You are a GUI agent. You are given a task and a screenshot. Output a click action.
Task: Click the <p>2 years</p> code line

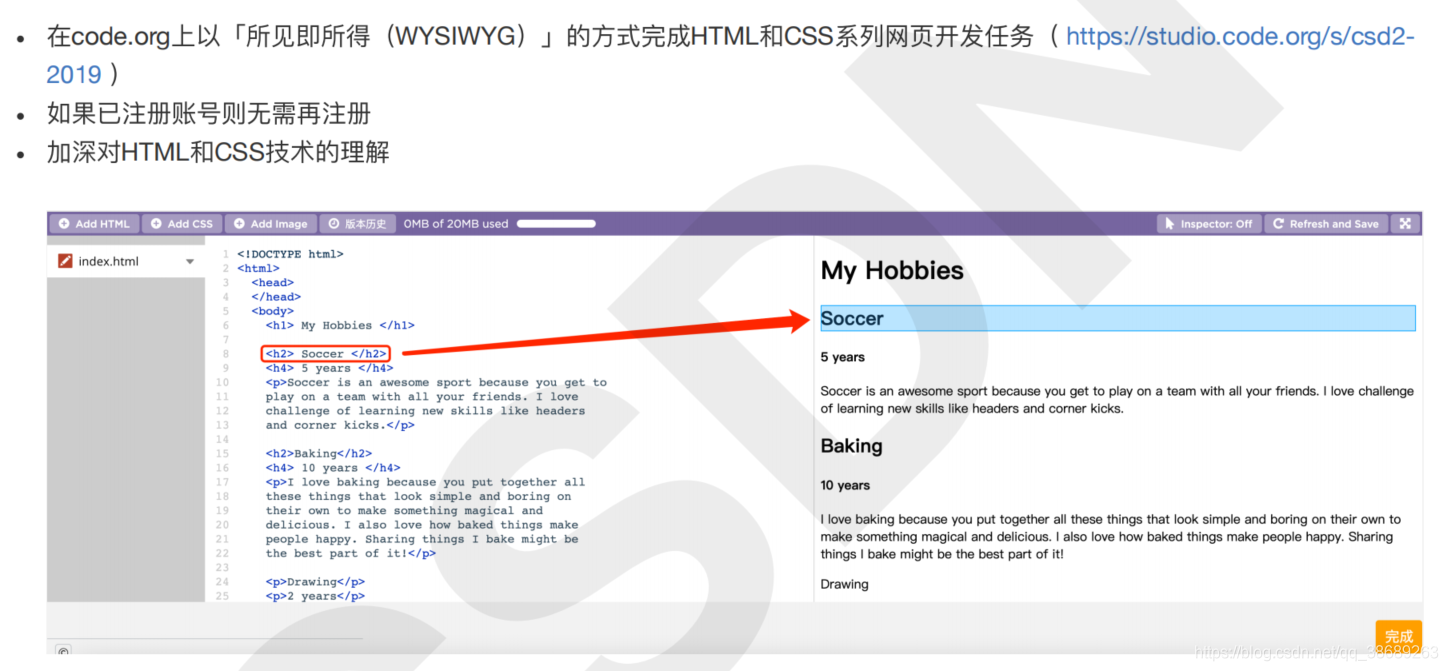[x=315, y=596]
